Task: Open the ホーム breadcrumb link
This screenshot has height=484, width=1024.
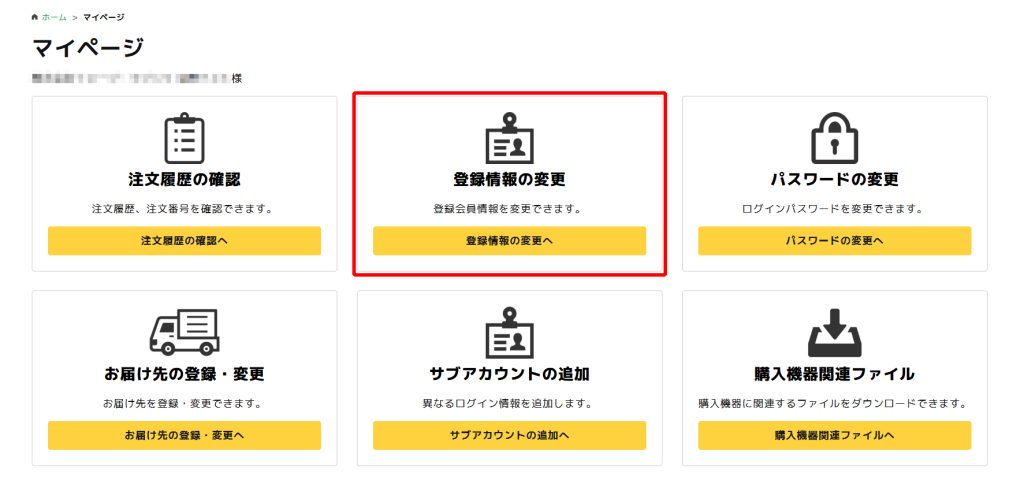Action: point(54,18)
